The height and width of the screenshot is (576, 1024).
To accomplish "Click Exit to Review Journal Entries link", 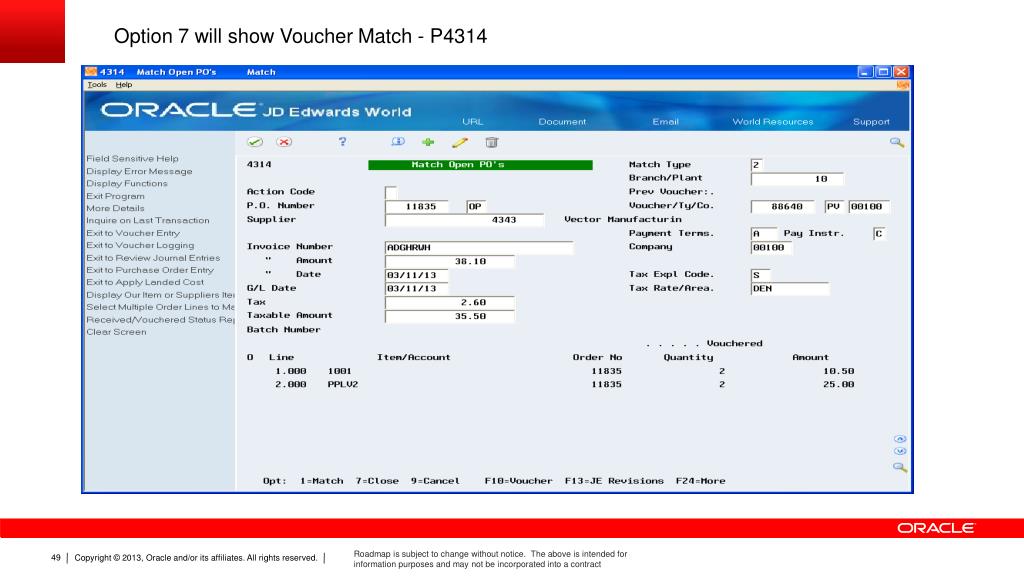I will click(x=153, y=258).
